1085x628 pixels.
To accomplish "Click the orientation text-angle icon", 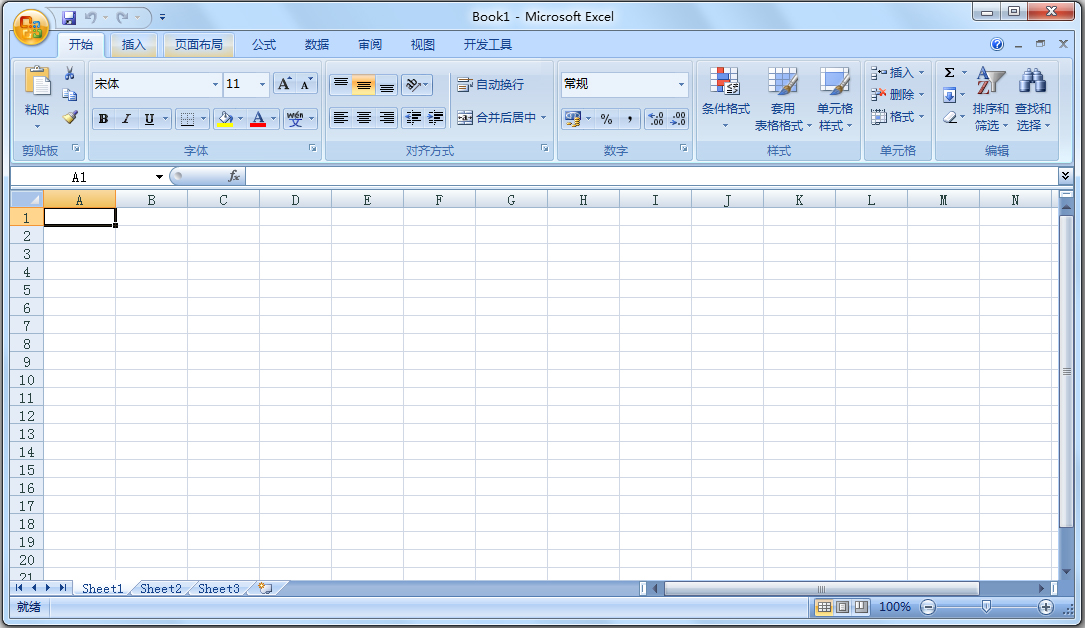I will [x=413, y=84].
